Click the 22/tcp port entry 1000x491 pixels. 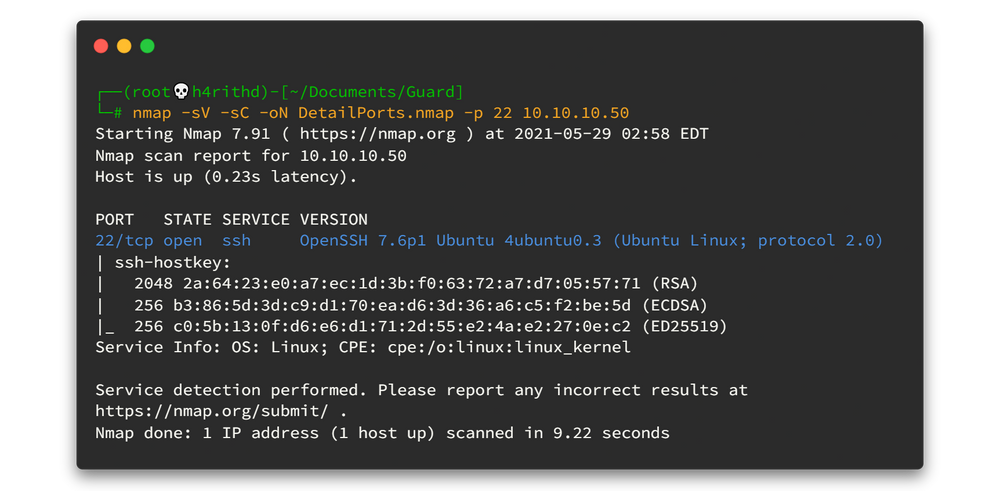124,241
